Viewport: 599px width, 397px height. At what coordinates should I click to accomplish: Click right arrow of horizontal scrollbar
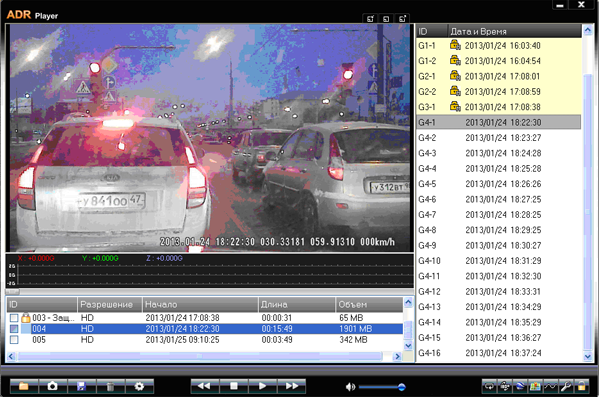[397, 356]
